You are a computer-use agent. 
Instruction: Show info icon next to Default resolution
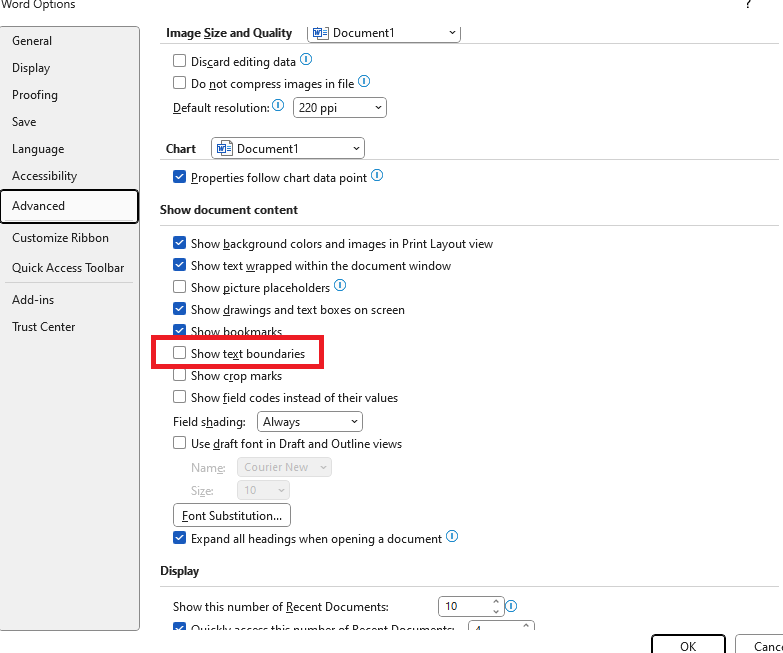tap(278, 105)
